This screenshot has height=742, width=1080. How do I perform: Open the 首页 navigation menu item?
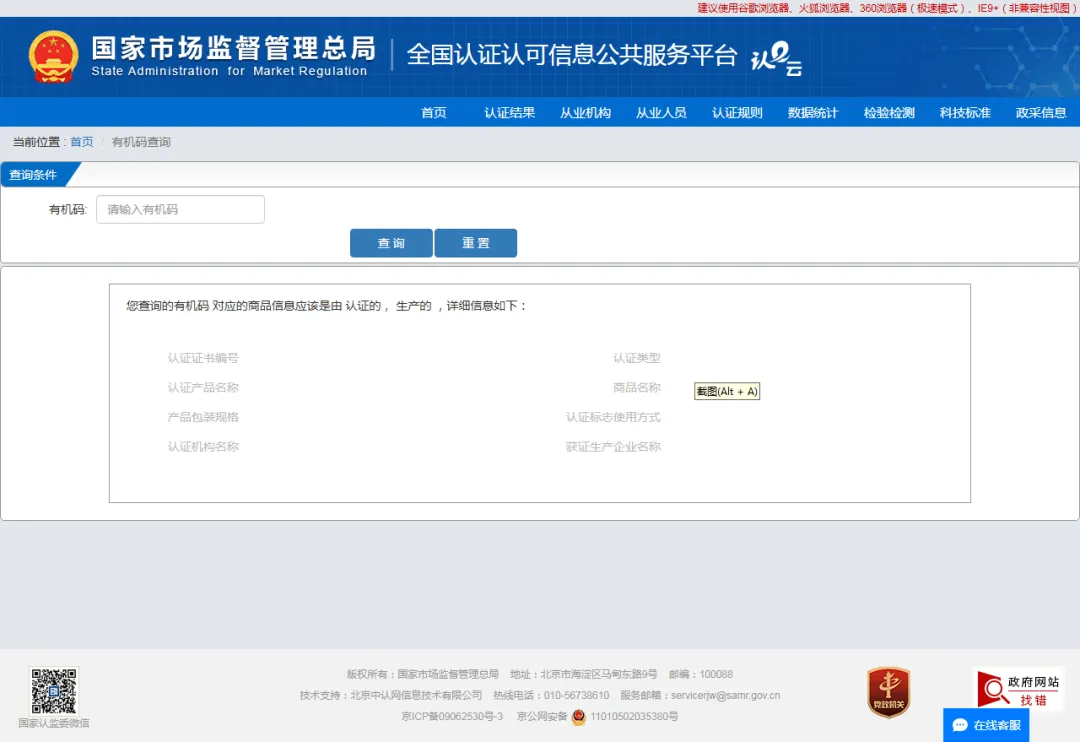point(433,113)
